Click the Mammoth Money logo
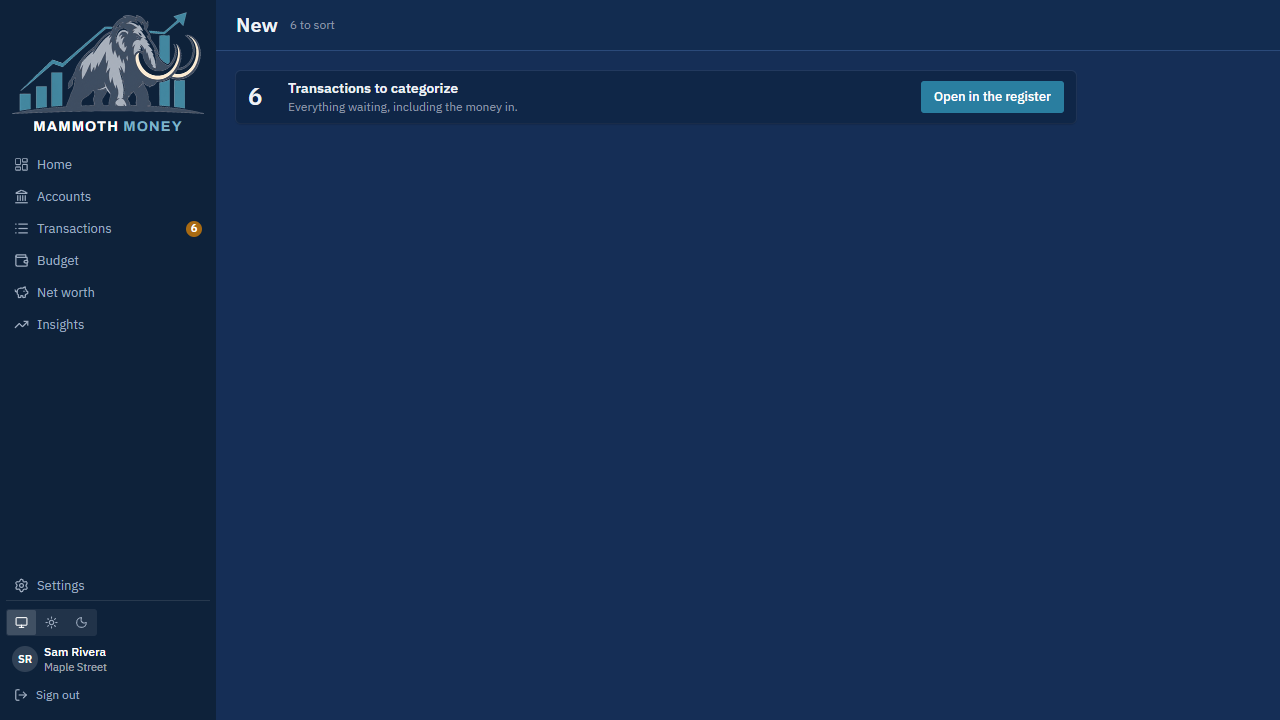This screenshot has width=1280, height=720. click(x=108, y=72)
